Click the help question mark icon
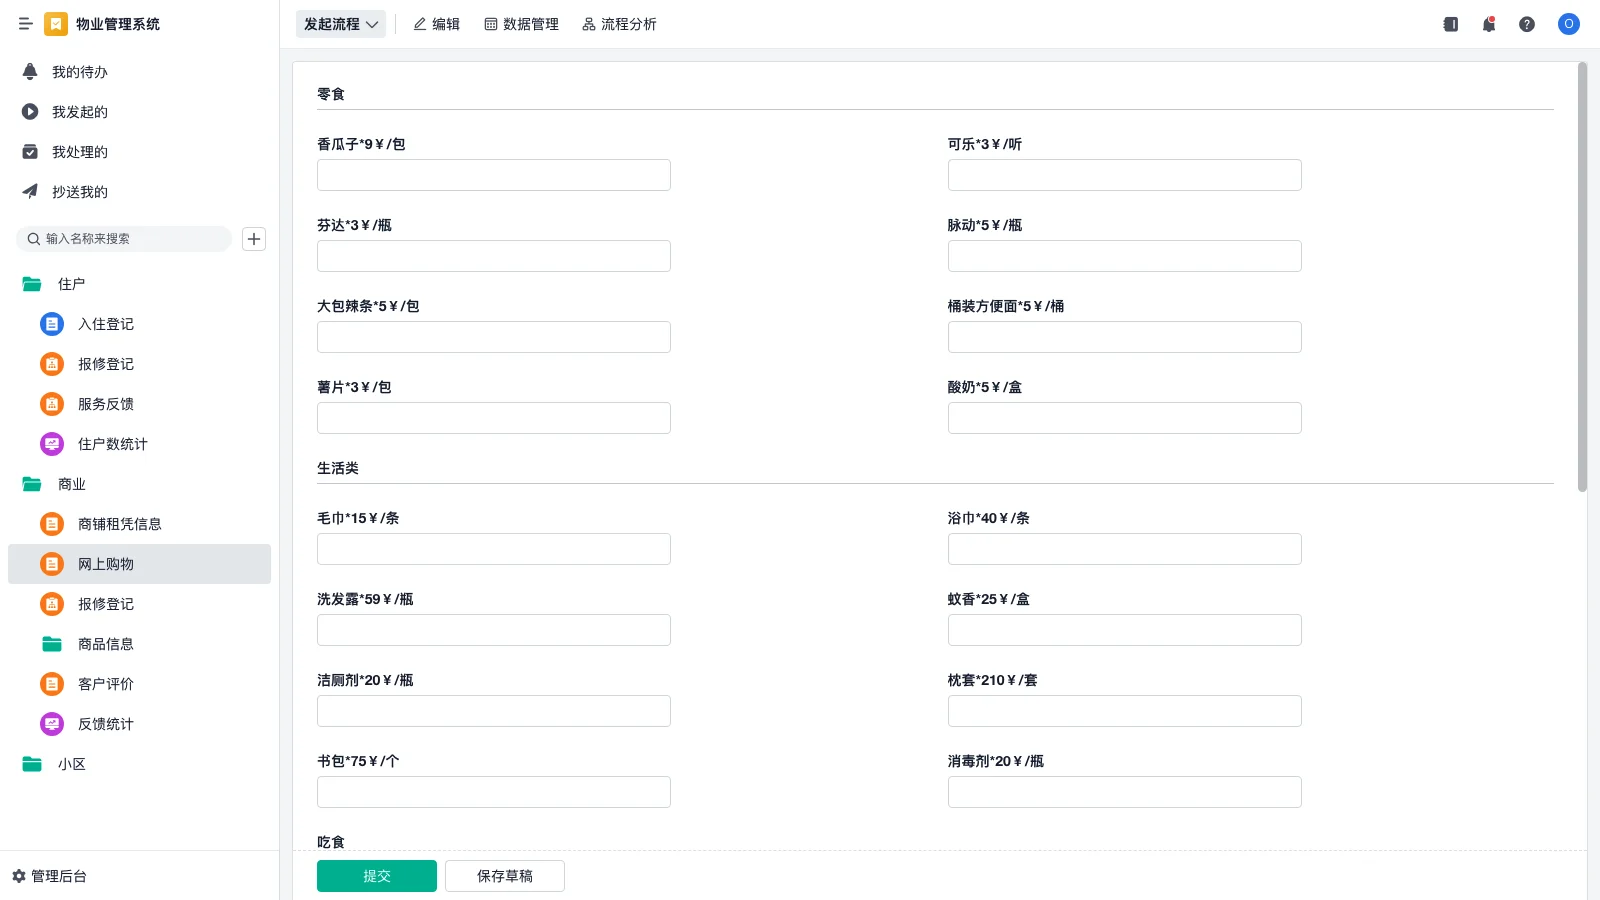 click(x=1526, y=24)
